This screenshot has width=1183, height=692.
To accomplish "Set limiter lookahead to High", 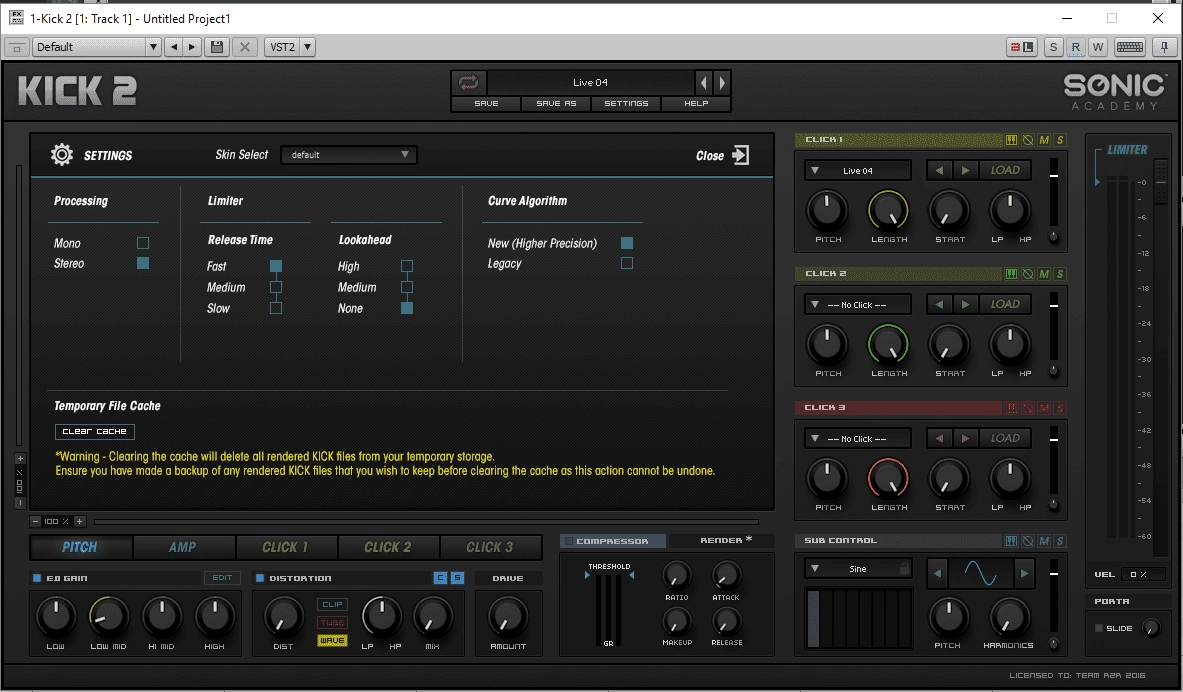I will click(407, 266).
